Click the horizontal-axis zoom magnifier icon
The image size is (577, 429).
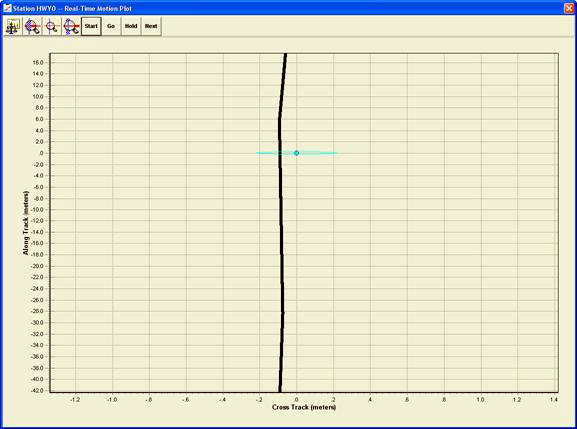(32, 26)
